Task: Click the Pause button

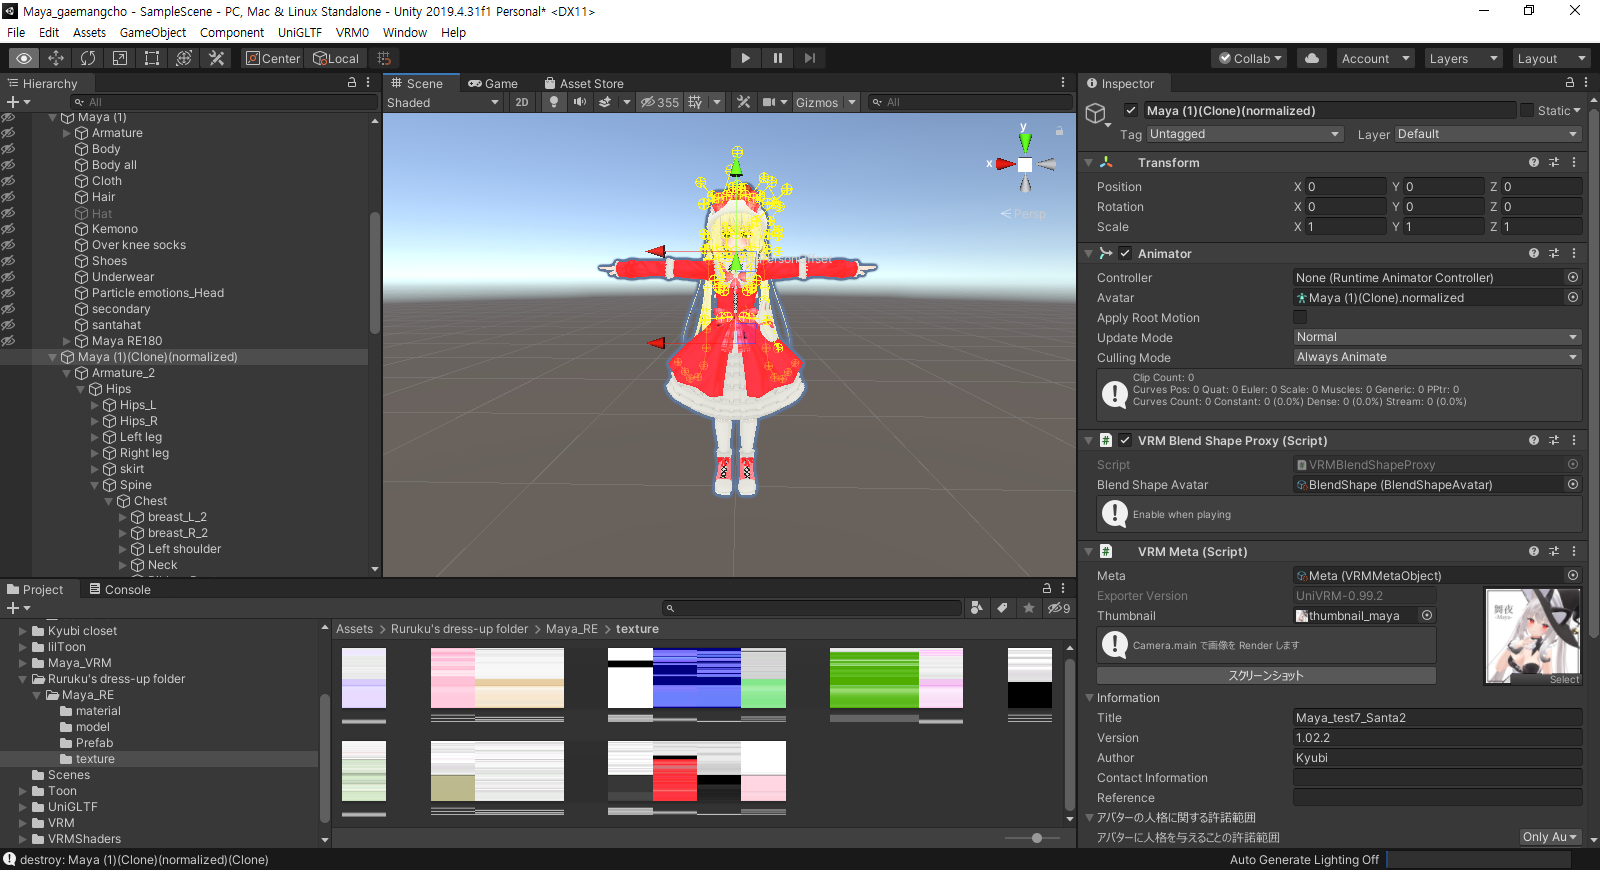Action: [x=777, y=58]
